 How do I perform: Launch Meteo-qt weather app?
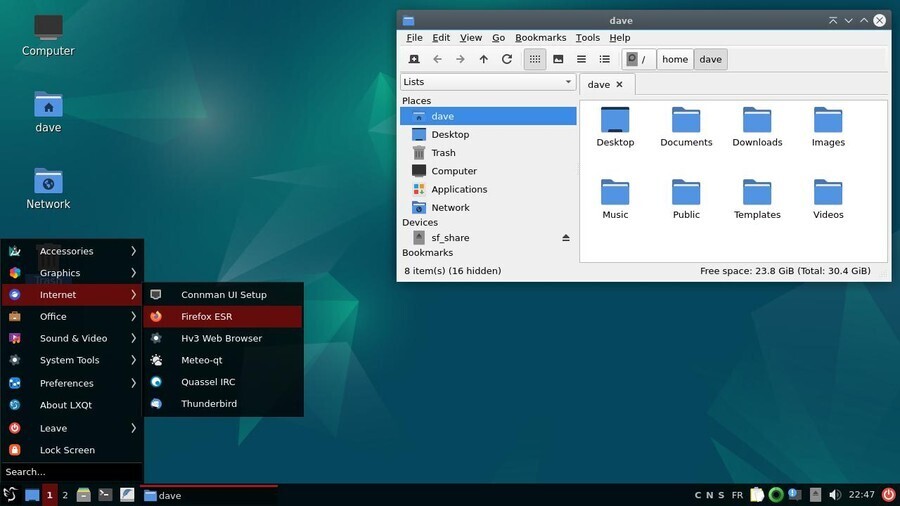(x=223, y=360)
